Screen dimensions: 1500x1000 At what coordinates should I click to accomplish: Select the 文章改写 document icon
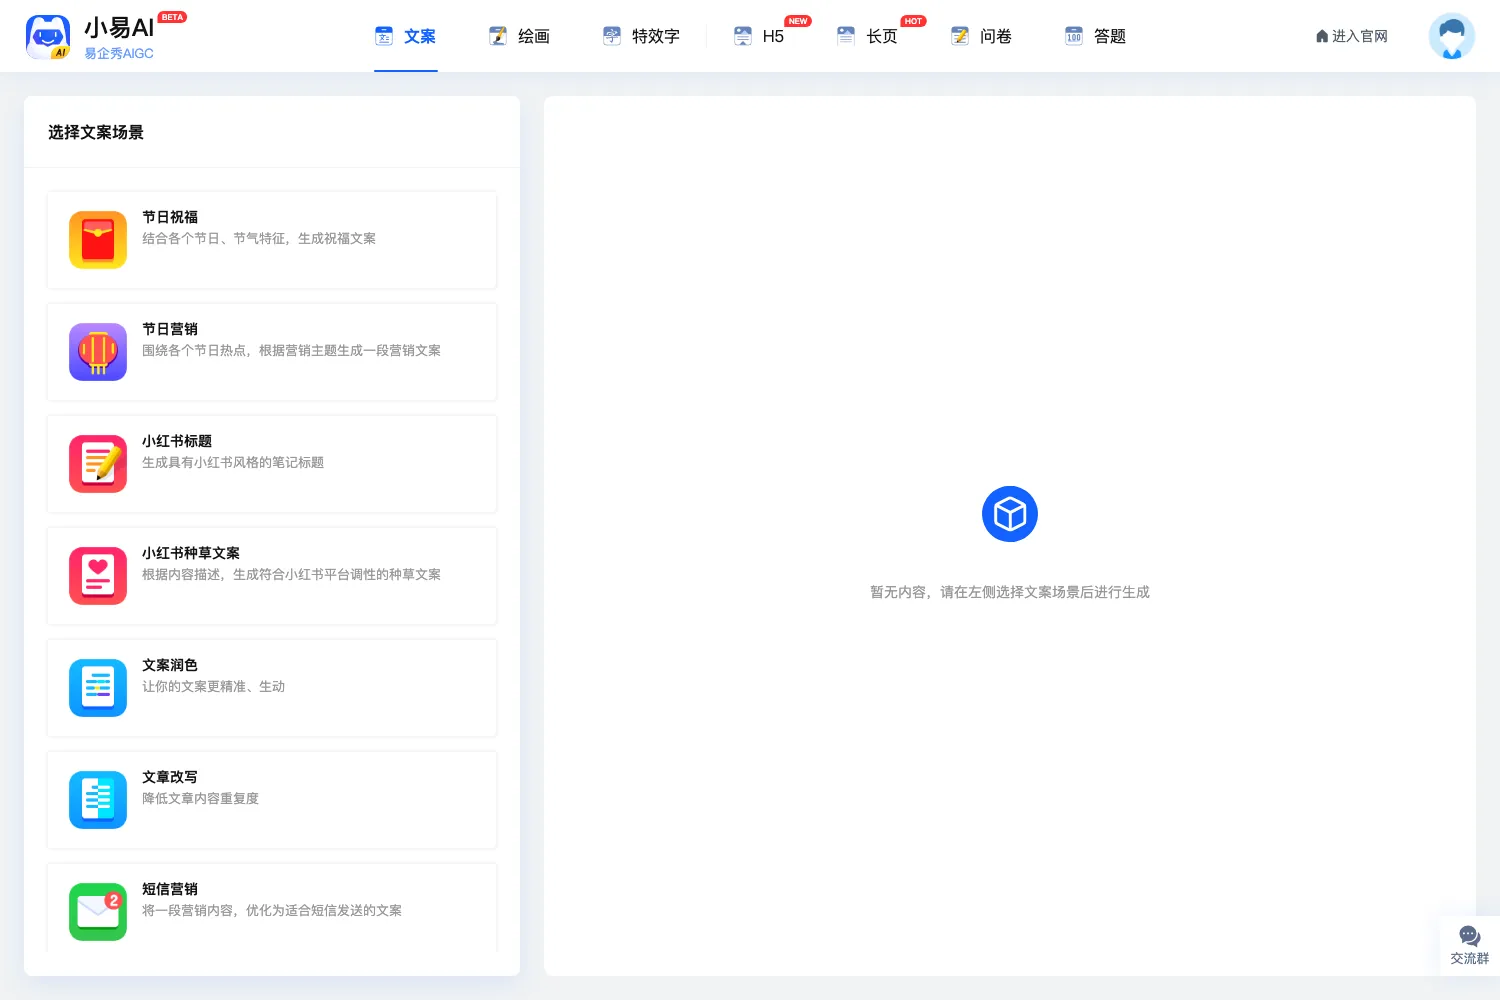[x=98, y=800]
